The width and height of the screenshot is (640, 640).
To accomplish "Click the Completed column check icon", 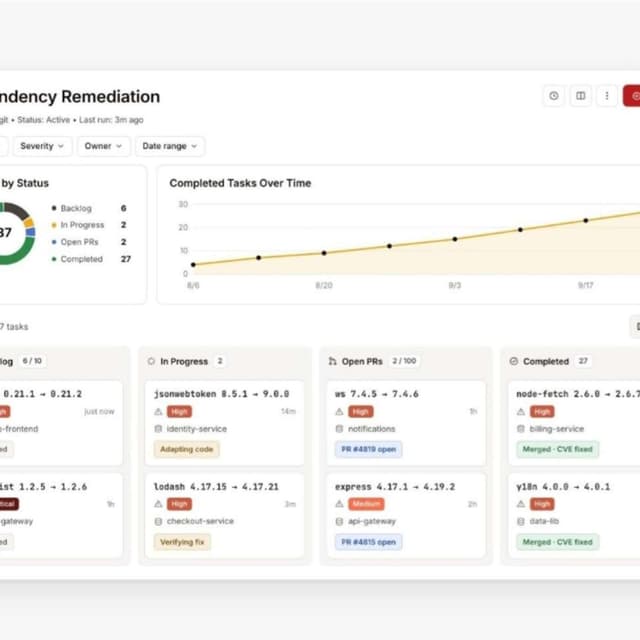I will 514,361.
